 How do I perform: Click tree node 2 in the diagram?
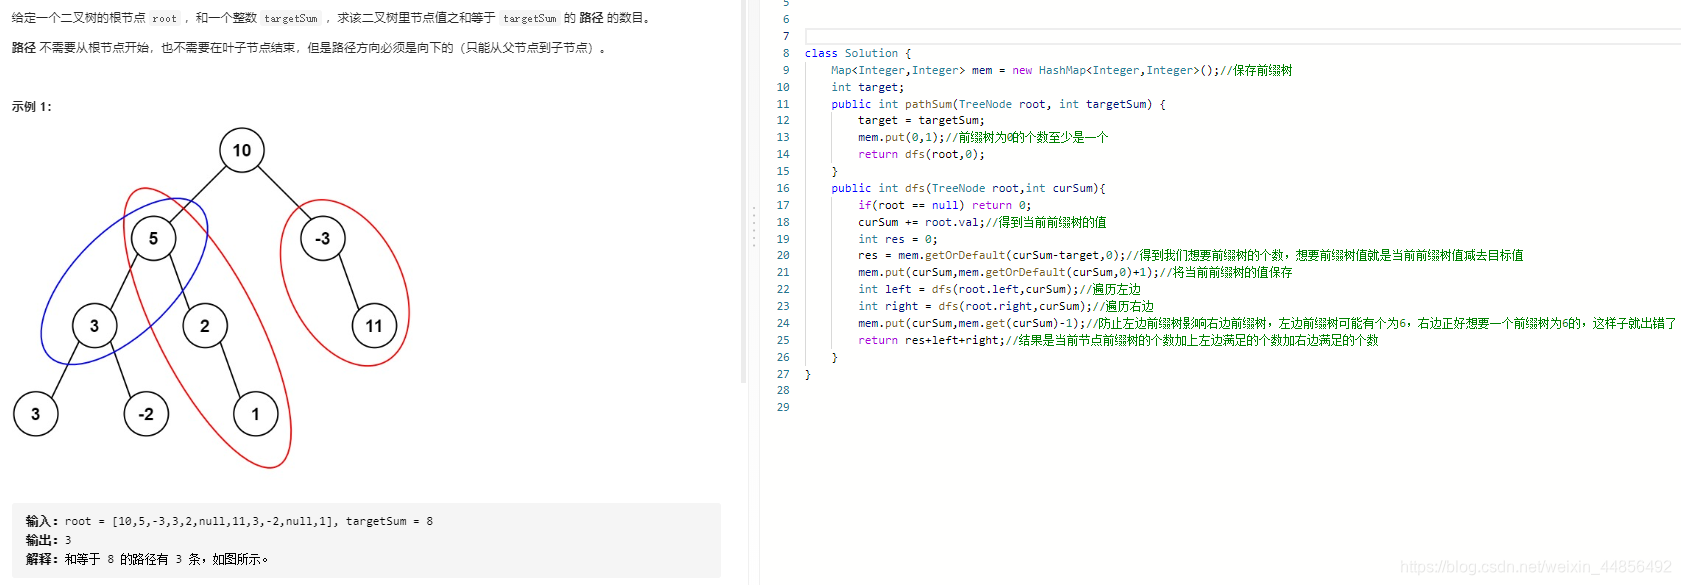pyautogui.click(x=205, y=325)
